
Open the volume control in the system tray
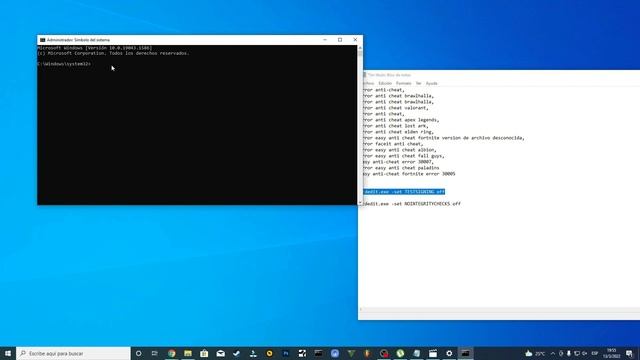coord(584,353)
